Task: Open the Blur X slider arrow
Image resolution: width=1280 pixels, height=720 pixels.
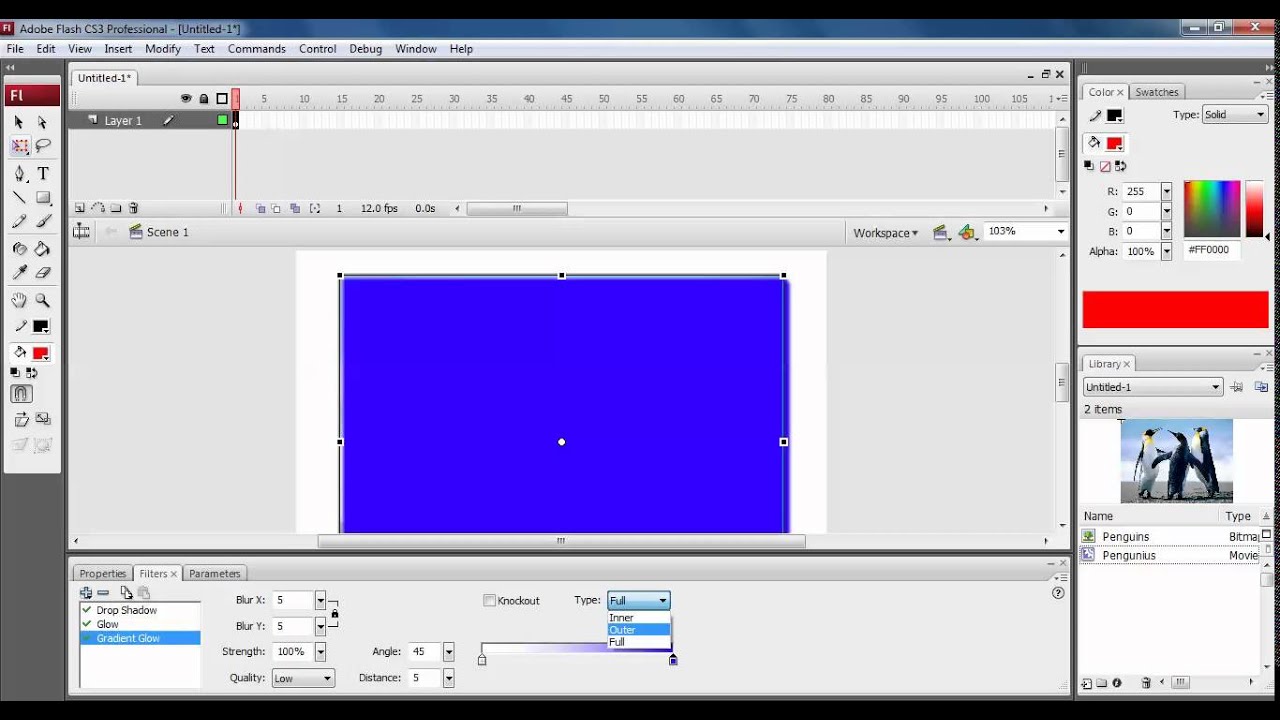Action: click(x=320, y=601)
